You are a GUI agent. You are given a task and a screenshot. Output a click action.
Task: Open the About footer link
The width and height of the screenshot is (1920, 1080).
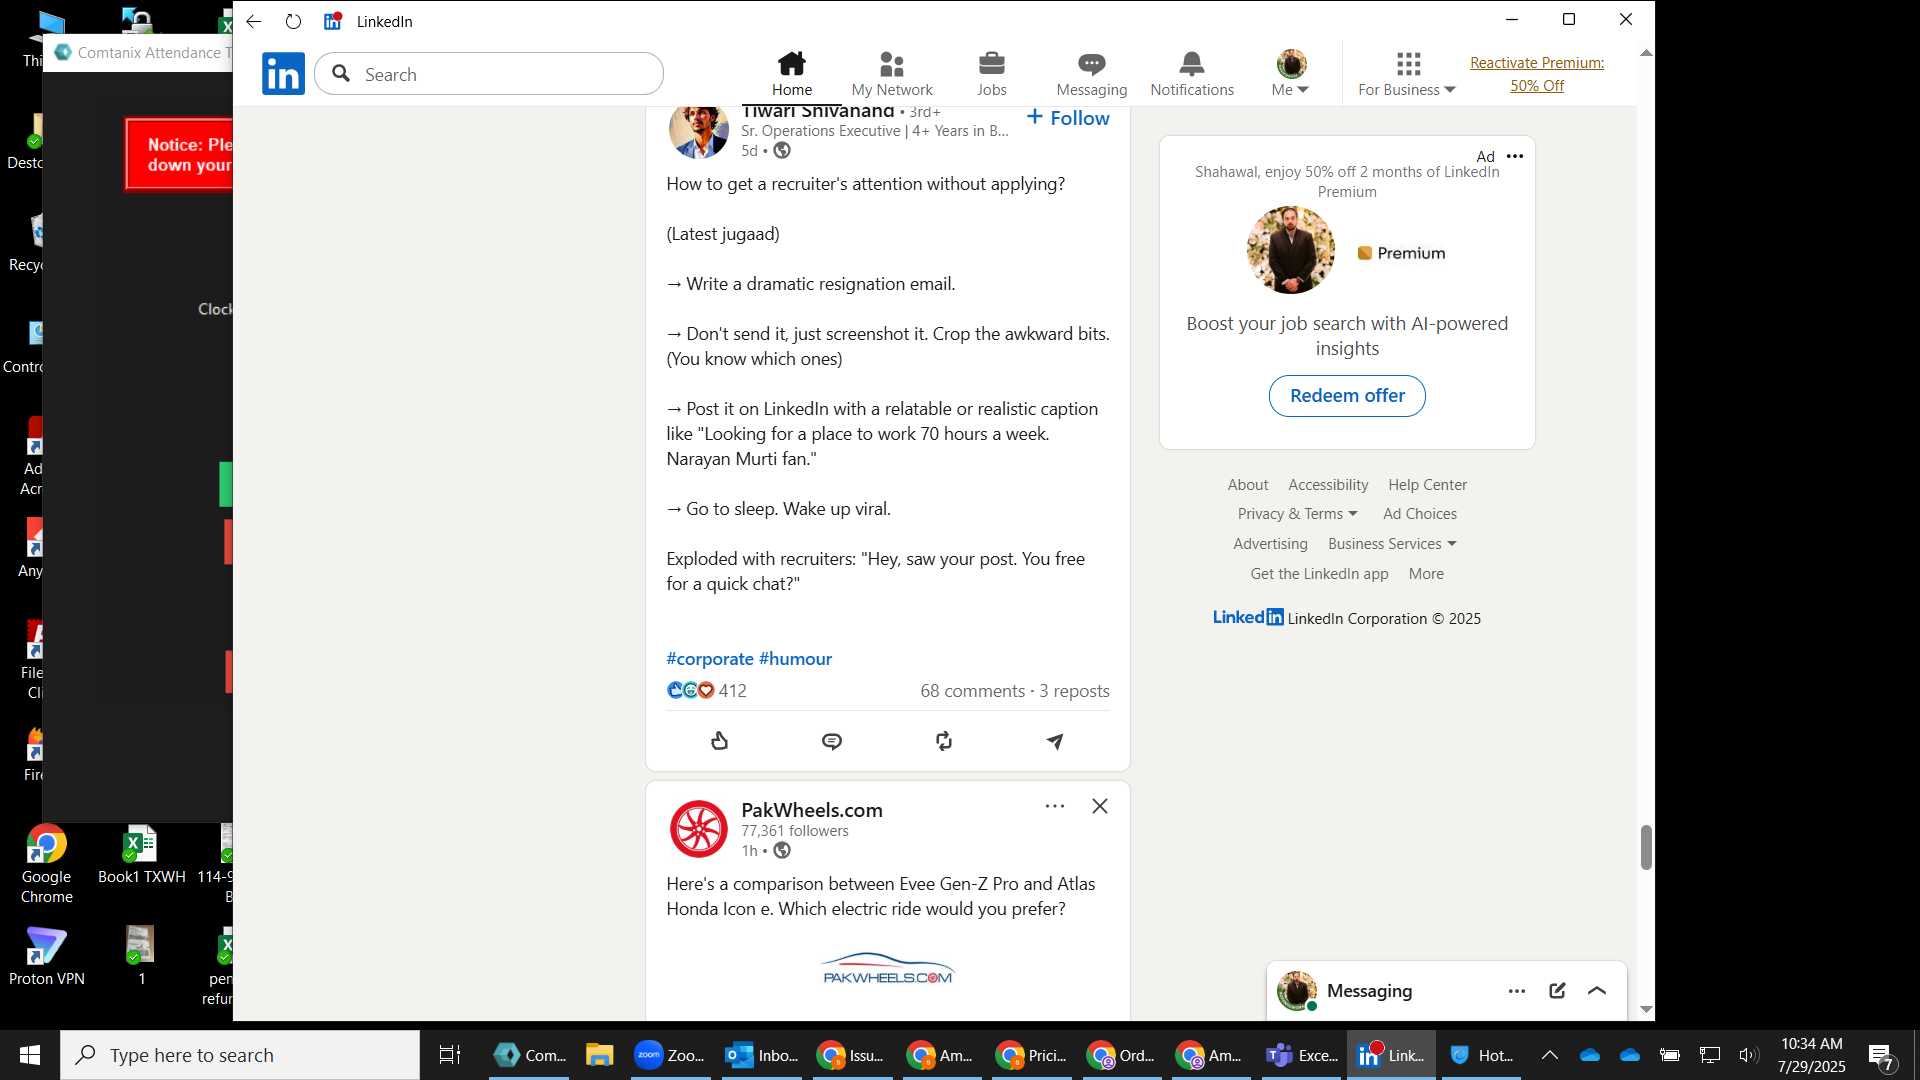[x=1248, y=485]
